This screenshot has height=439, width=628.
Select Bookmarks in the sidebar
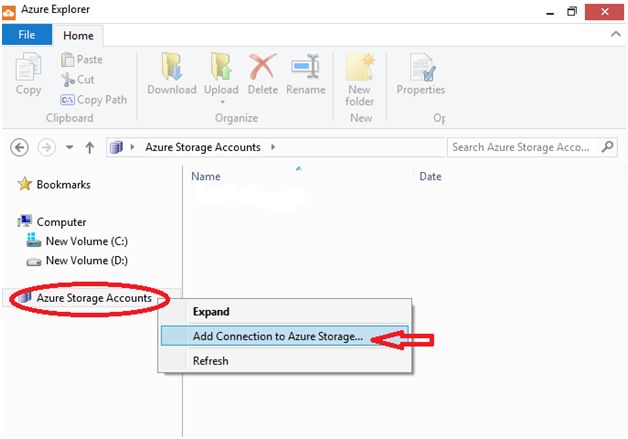(x=63, y=185)
